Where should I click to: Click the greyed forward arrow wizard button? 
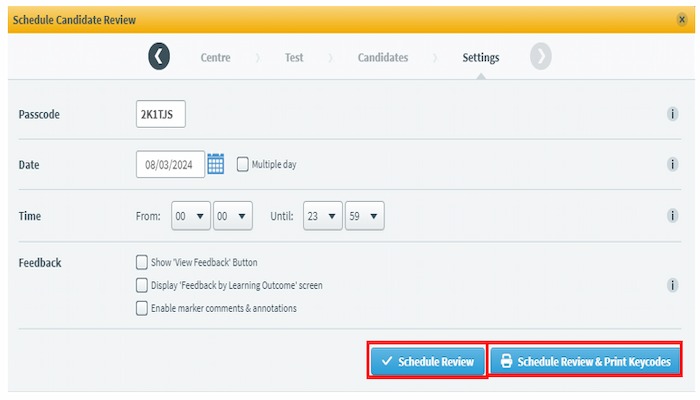pyautogui.click(x=541, y=56)
